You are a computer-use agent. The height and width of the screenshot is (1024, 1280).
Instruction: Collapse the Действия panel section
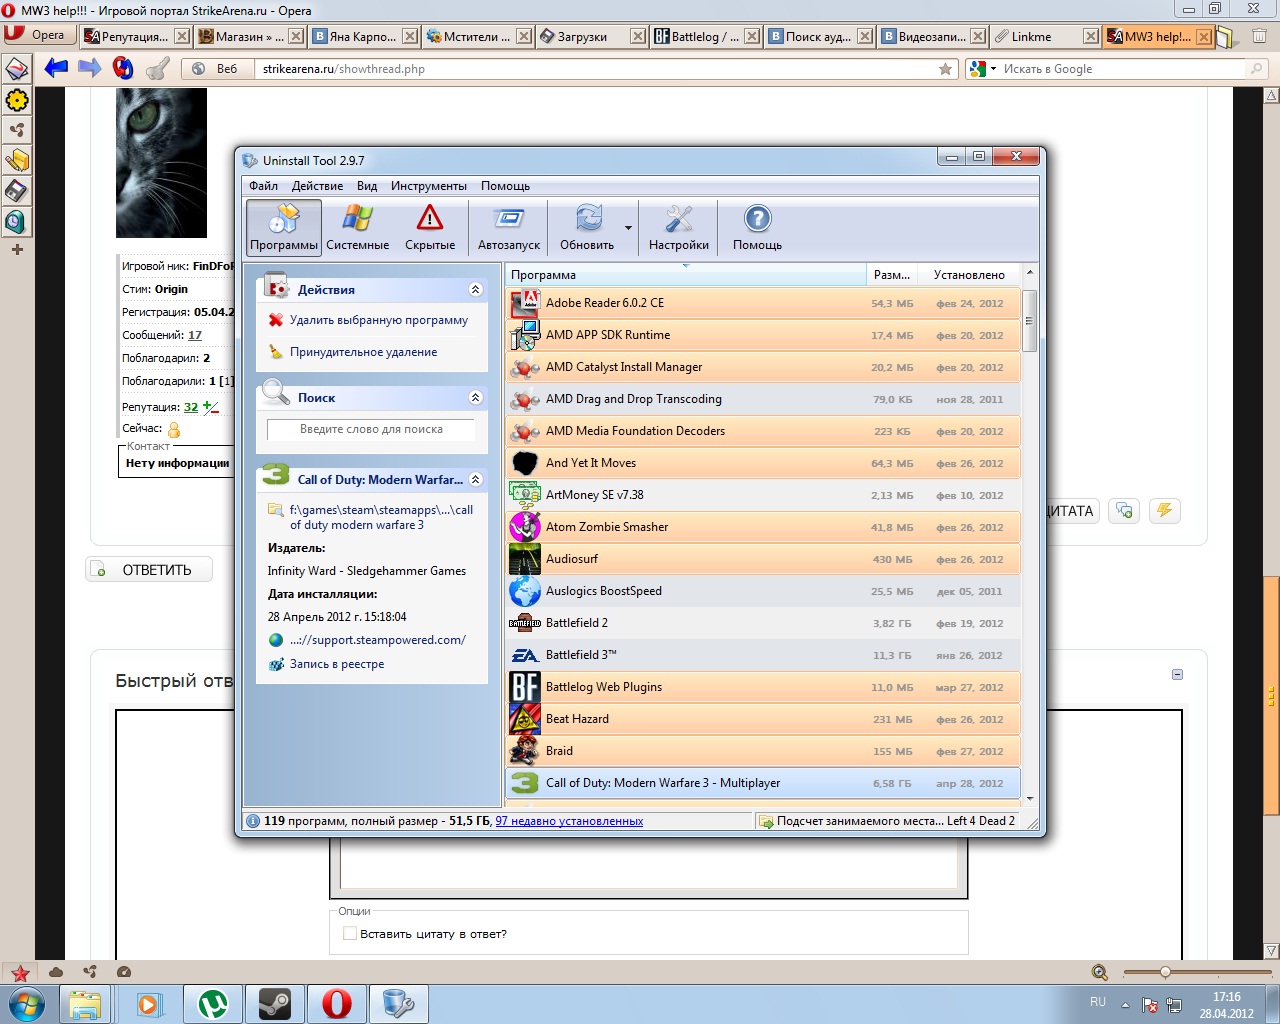[x=476, y=289]
